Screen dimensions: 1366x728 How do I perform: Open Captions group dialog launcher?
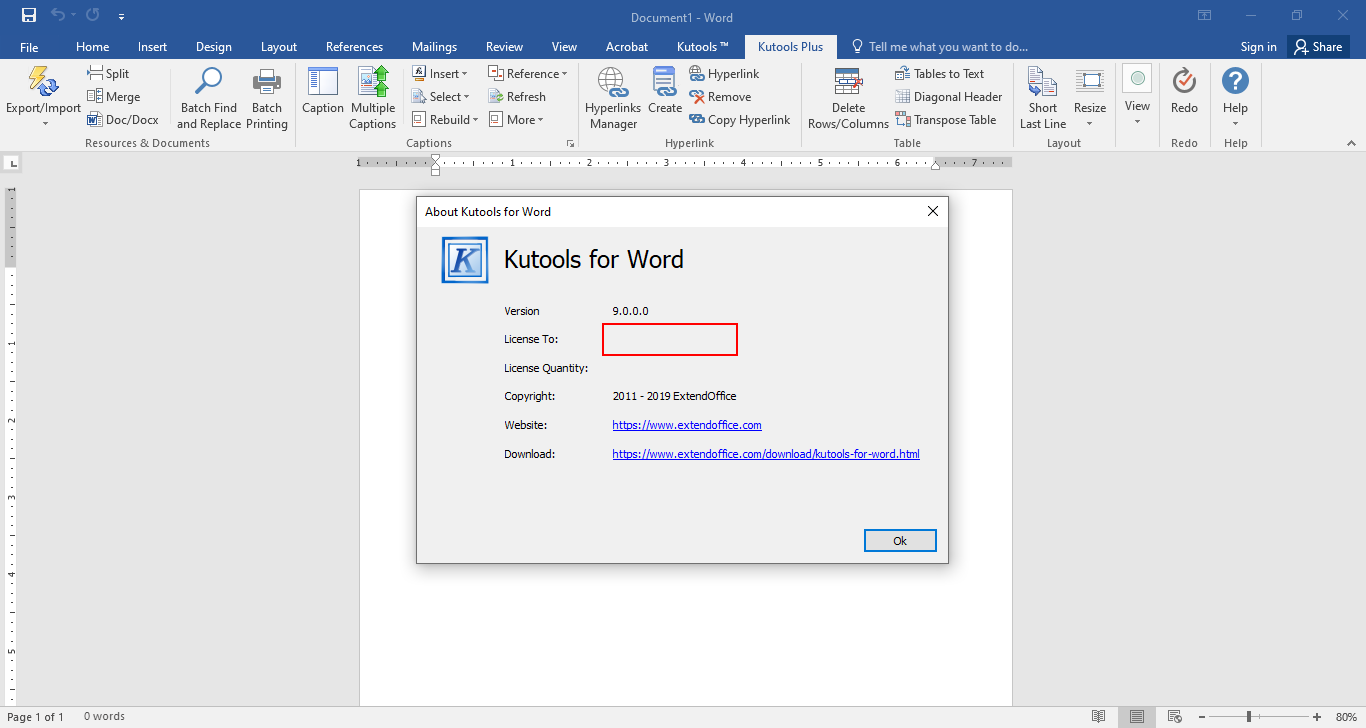(571, 144)
